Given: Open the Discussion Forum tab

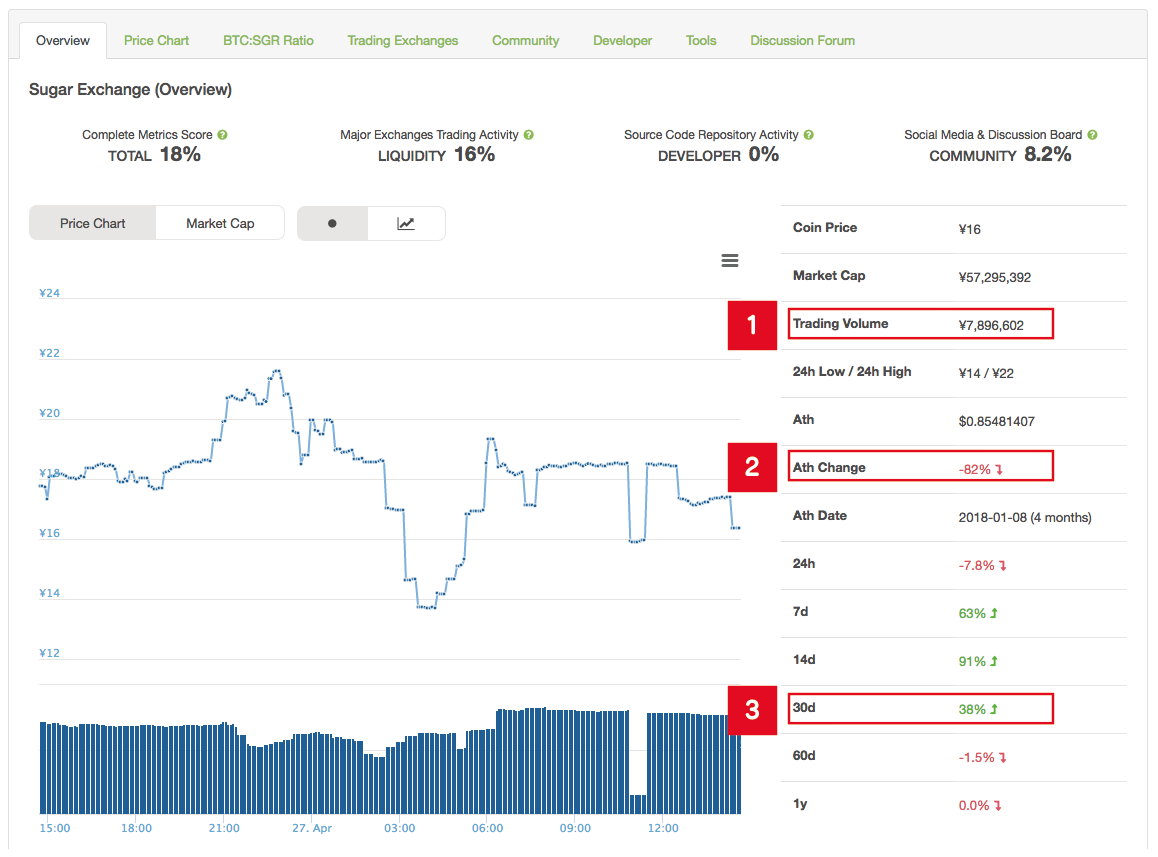Looking at the screenshot, I should (x=802, y=40).
